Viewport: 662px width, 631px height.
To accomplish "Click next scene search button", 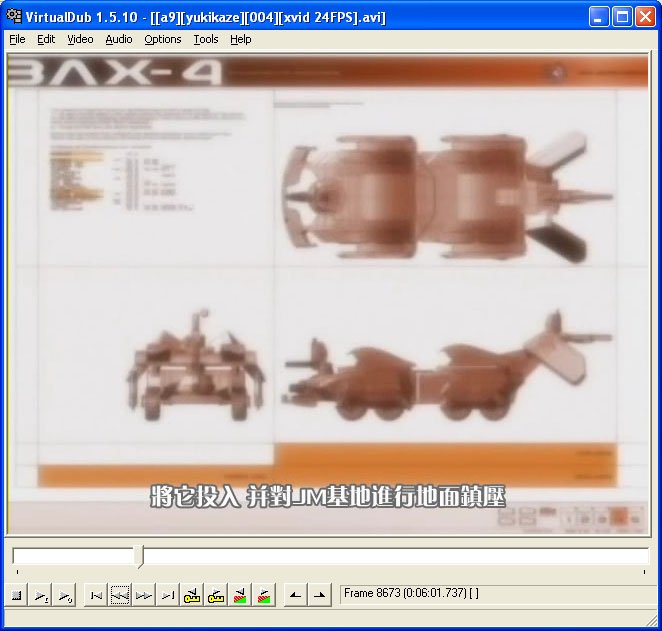I will click(264, 595).
